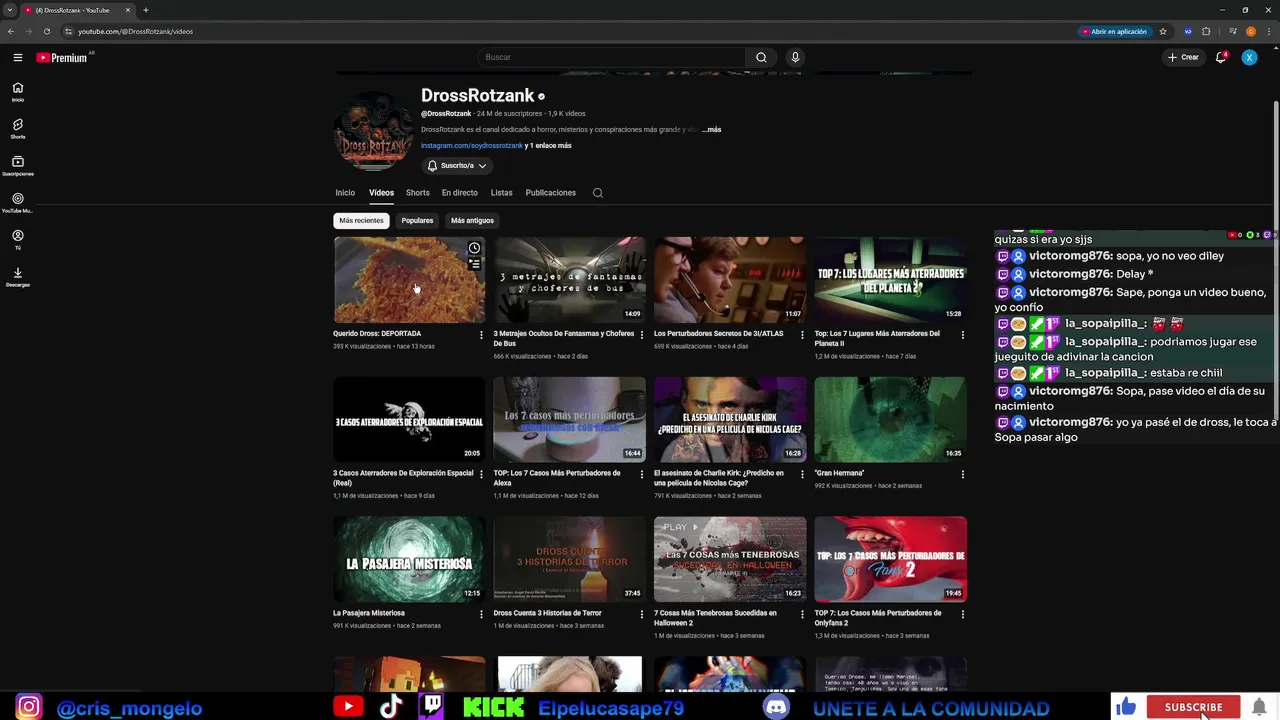Select the Videos channel tab
Viewport: 1280px width, 720px height.
(x=381, y=193)
